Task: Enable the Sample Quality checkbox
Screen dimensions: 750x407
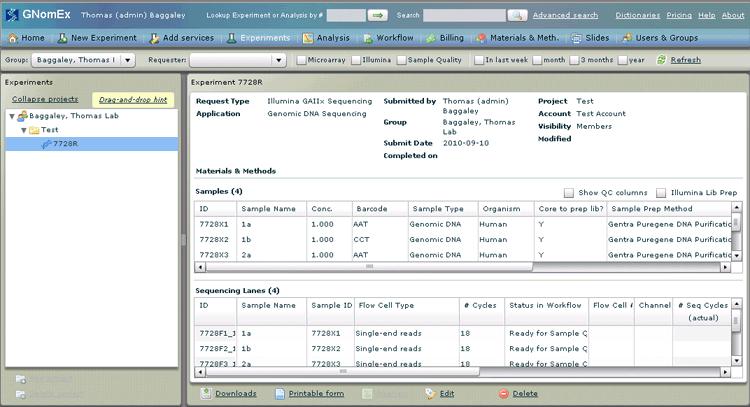Action: [x=402, y=60]
